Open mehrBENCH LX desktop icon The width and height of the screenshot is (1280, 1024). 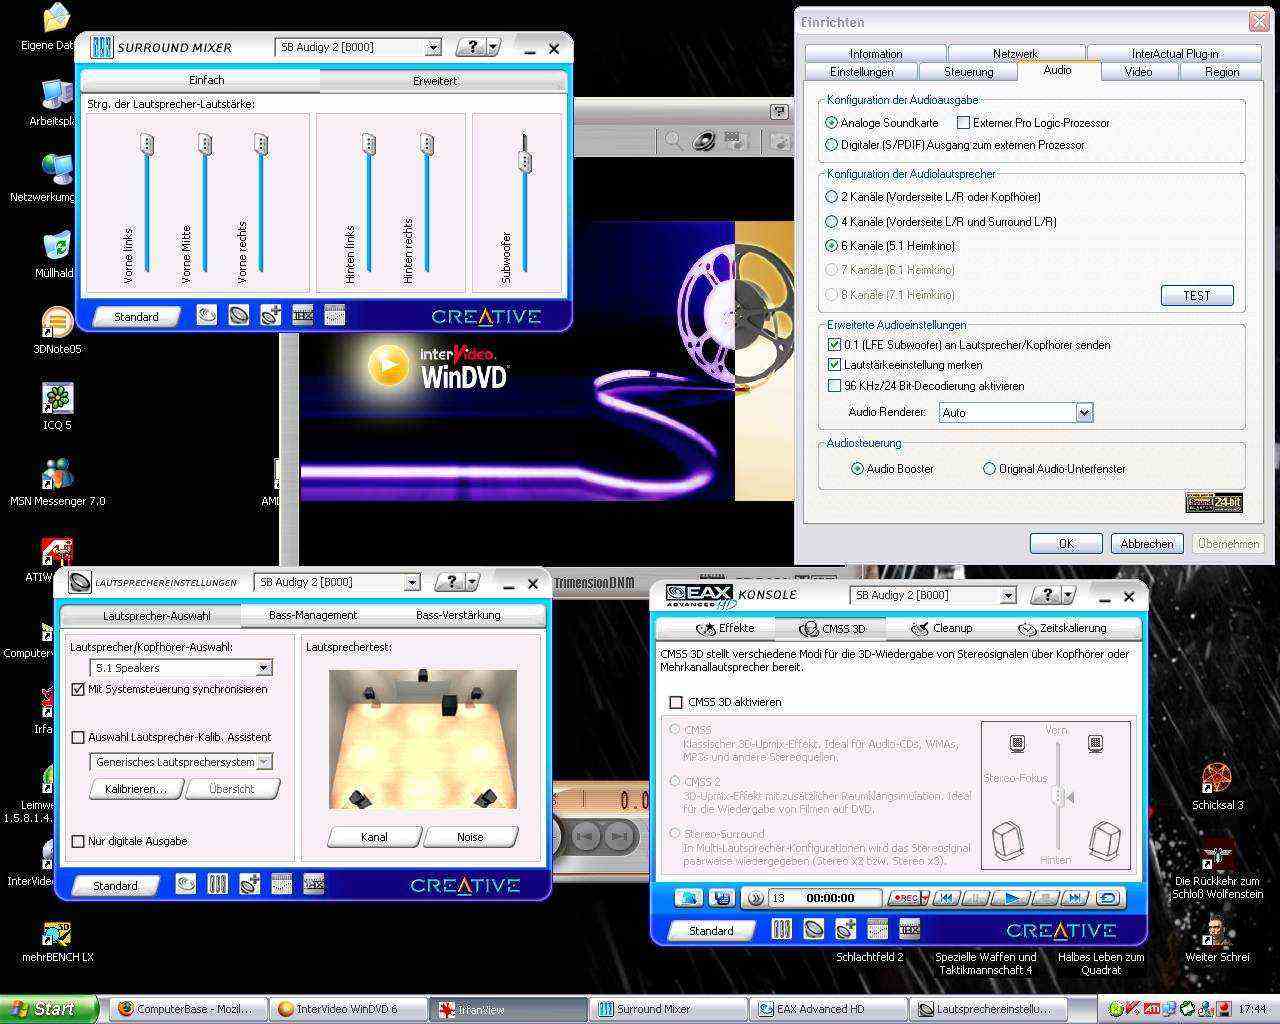tap(57, 941)
